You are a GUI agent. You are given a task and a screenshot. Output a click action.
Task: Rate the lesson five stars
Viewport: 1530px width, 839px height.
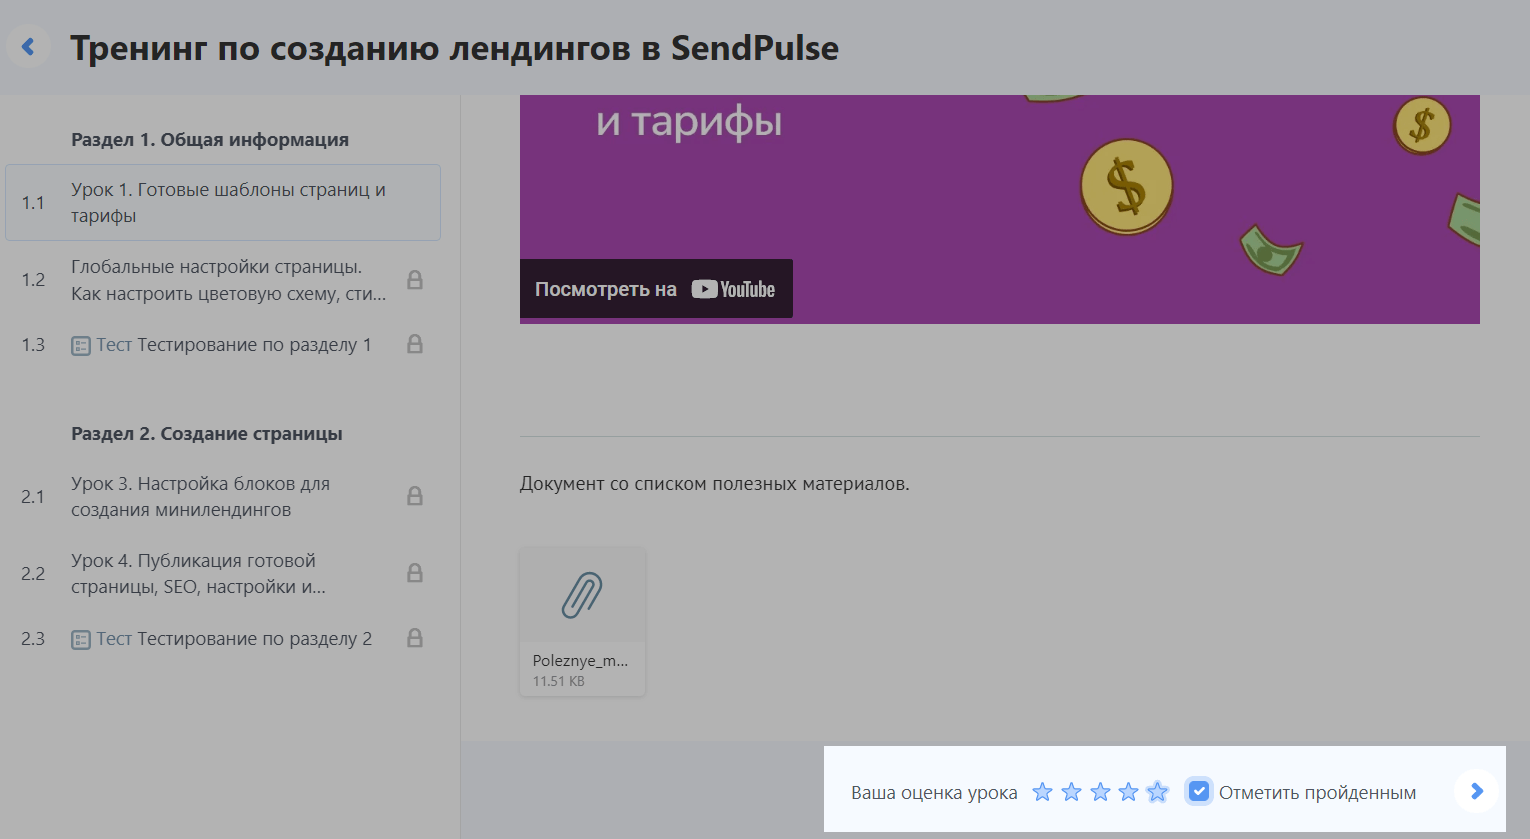point(1158,792)
